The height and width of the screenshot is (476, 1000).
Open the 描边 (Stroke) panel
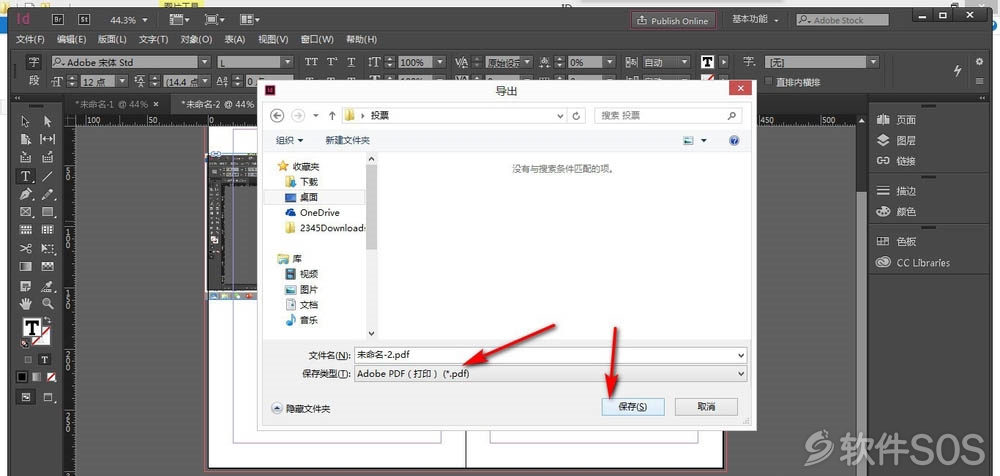click(x=896, y=191)
